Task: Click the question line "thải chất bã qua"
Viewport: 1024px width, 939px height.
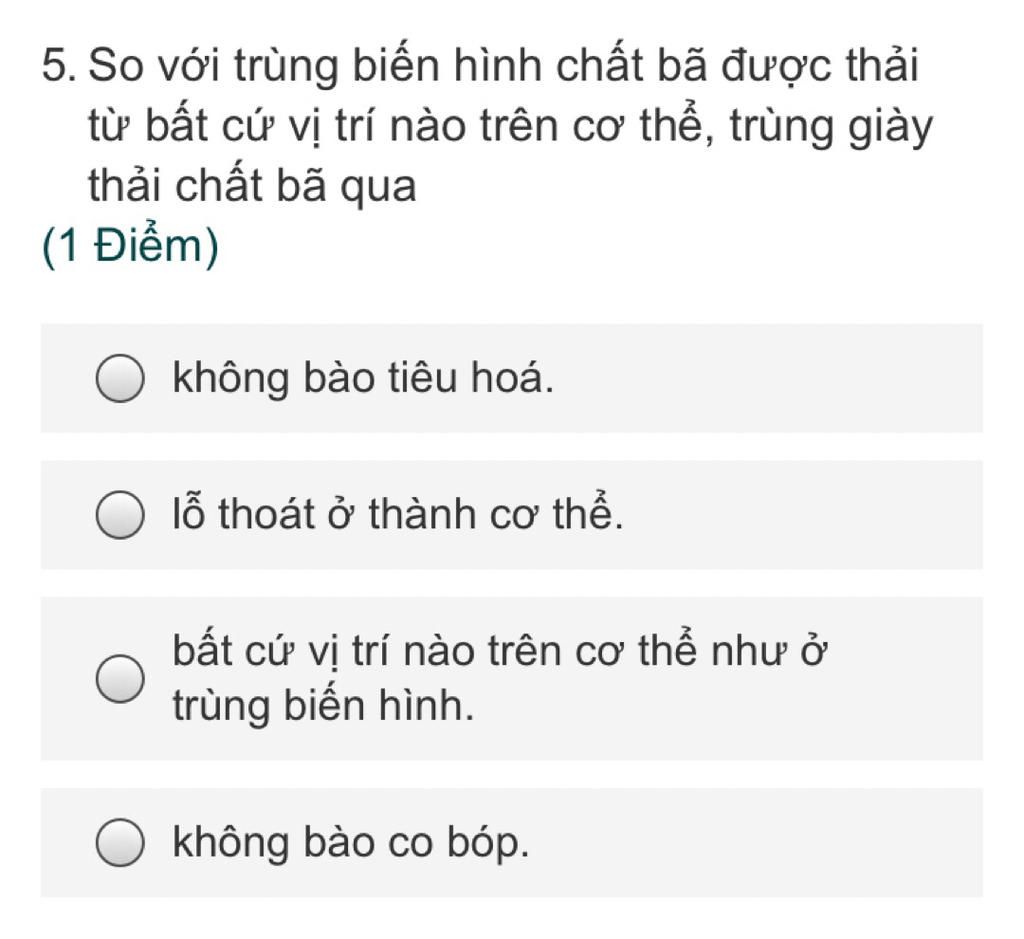Action: [x=252, y=186]
